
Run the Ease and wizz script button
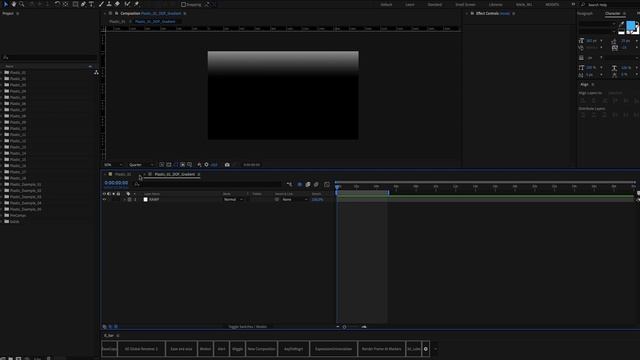coord(181,349)
